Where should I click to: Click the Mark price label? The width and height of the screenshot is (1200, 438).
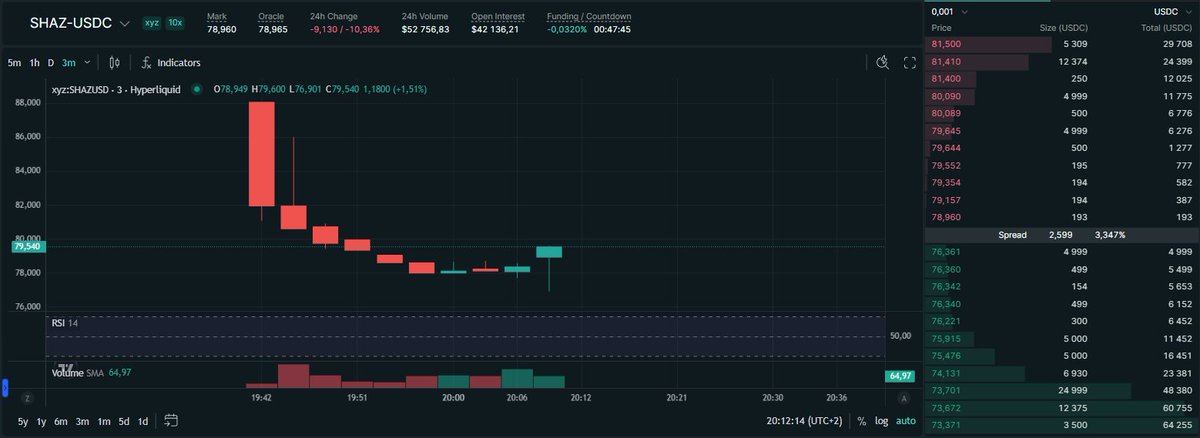(x=217, y=17)
